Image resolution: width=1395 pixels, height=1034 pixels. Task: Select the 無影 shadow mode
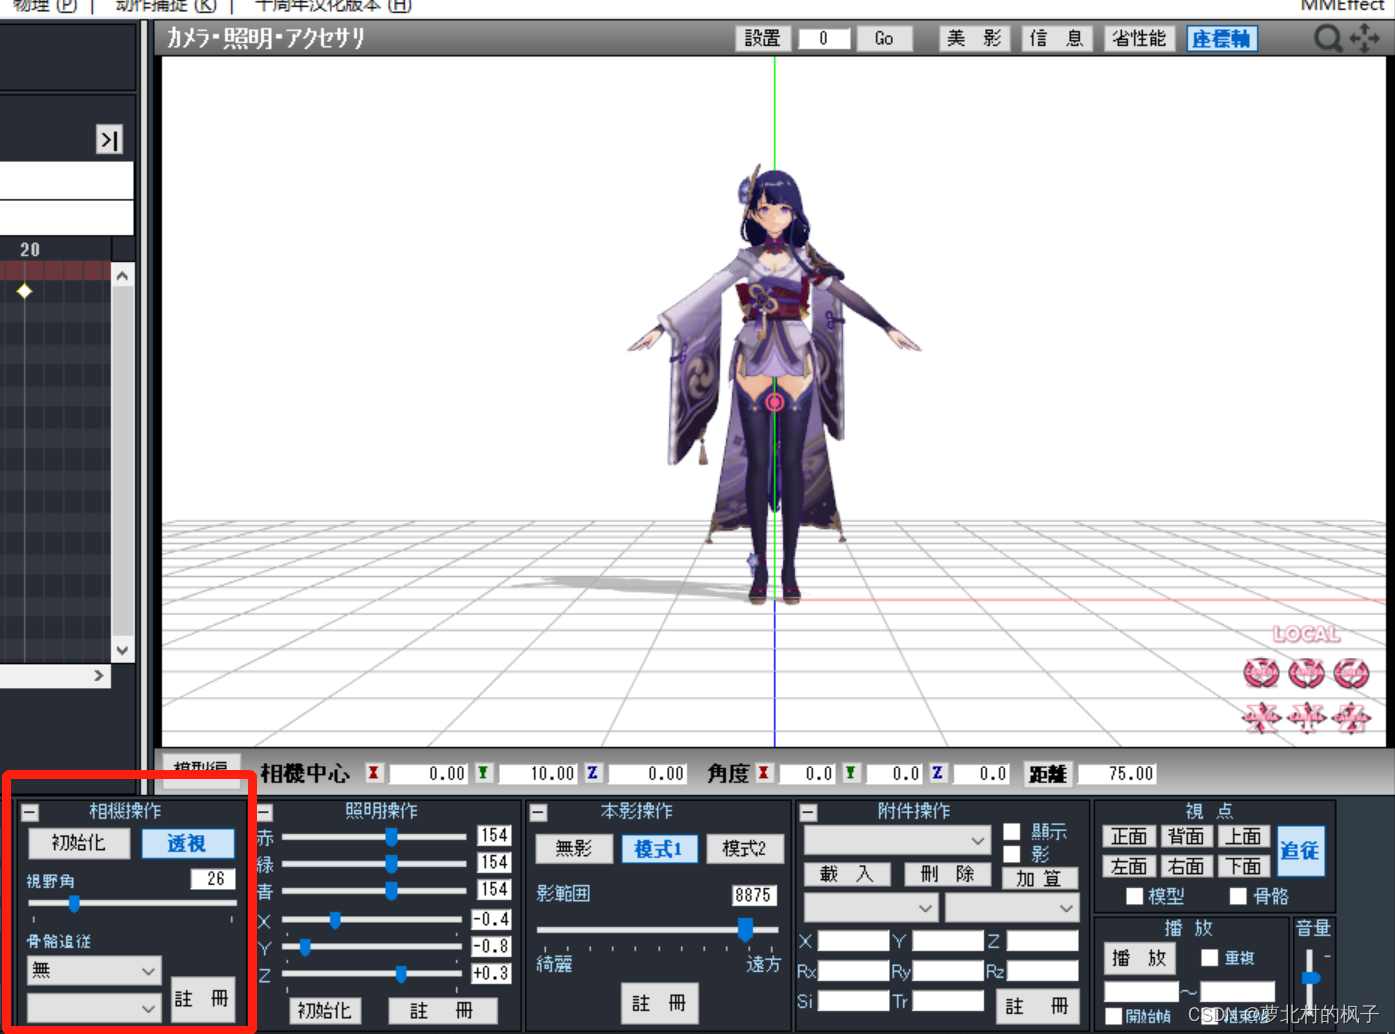point(574,849)
